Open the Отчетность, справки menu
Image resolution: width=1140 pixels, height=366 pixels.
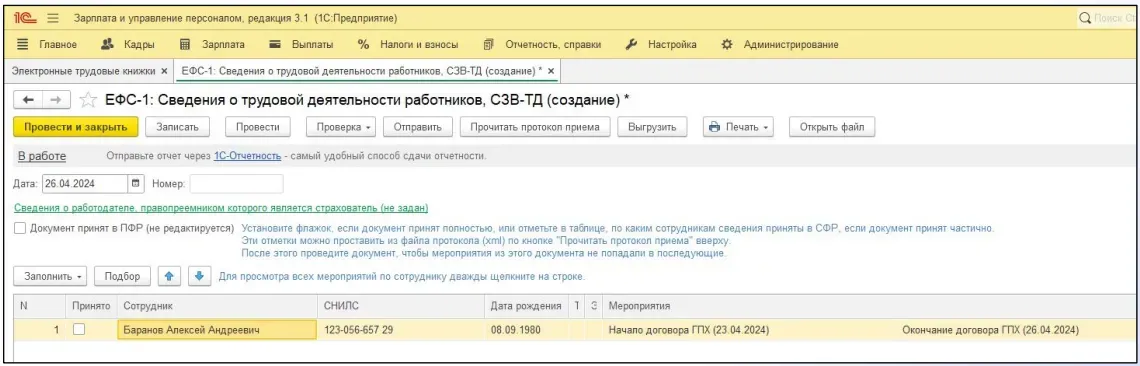(x=542, y=44)
